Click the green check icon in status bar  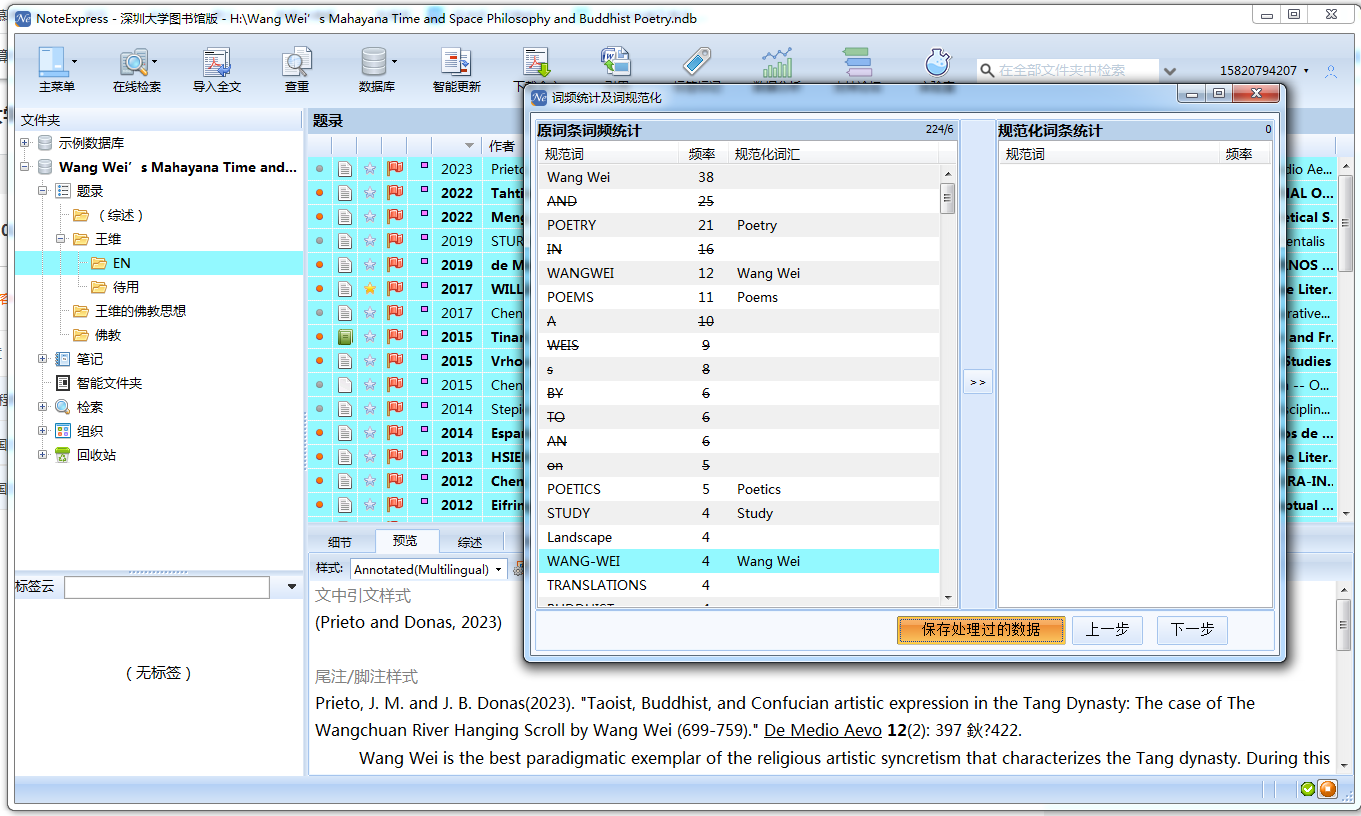pyautogui.click(x=1308, y=789)
